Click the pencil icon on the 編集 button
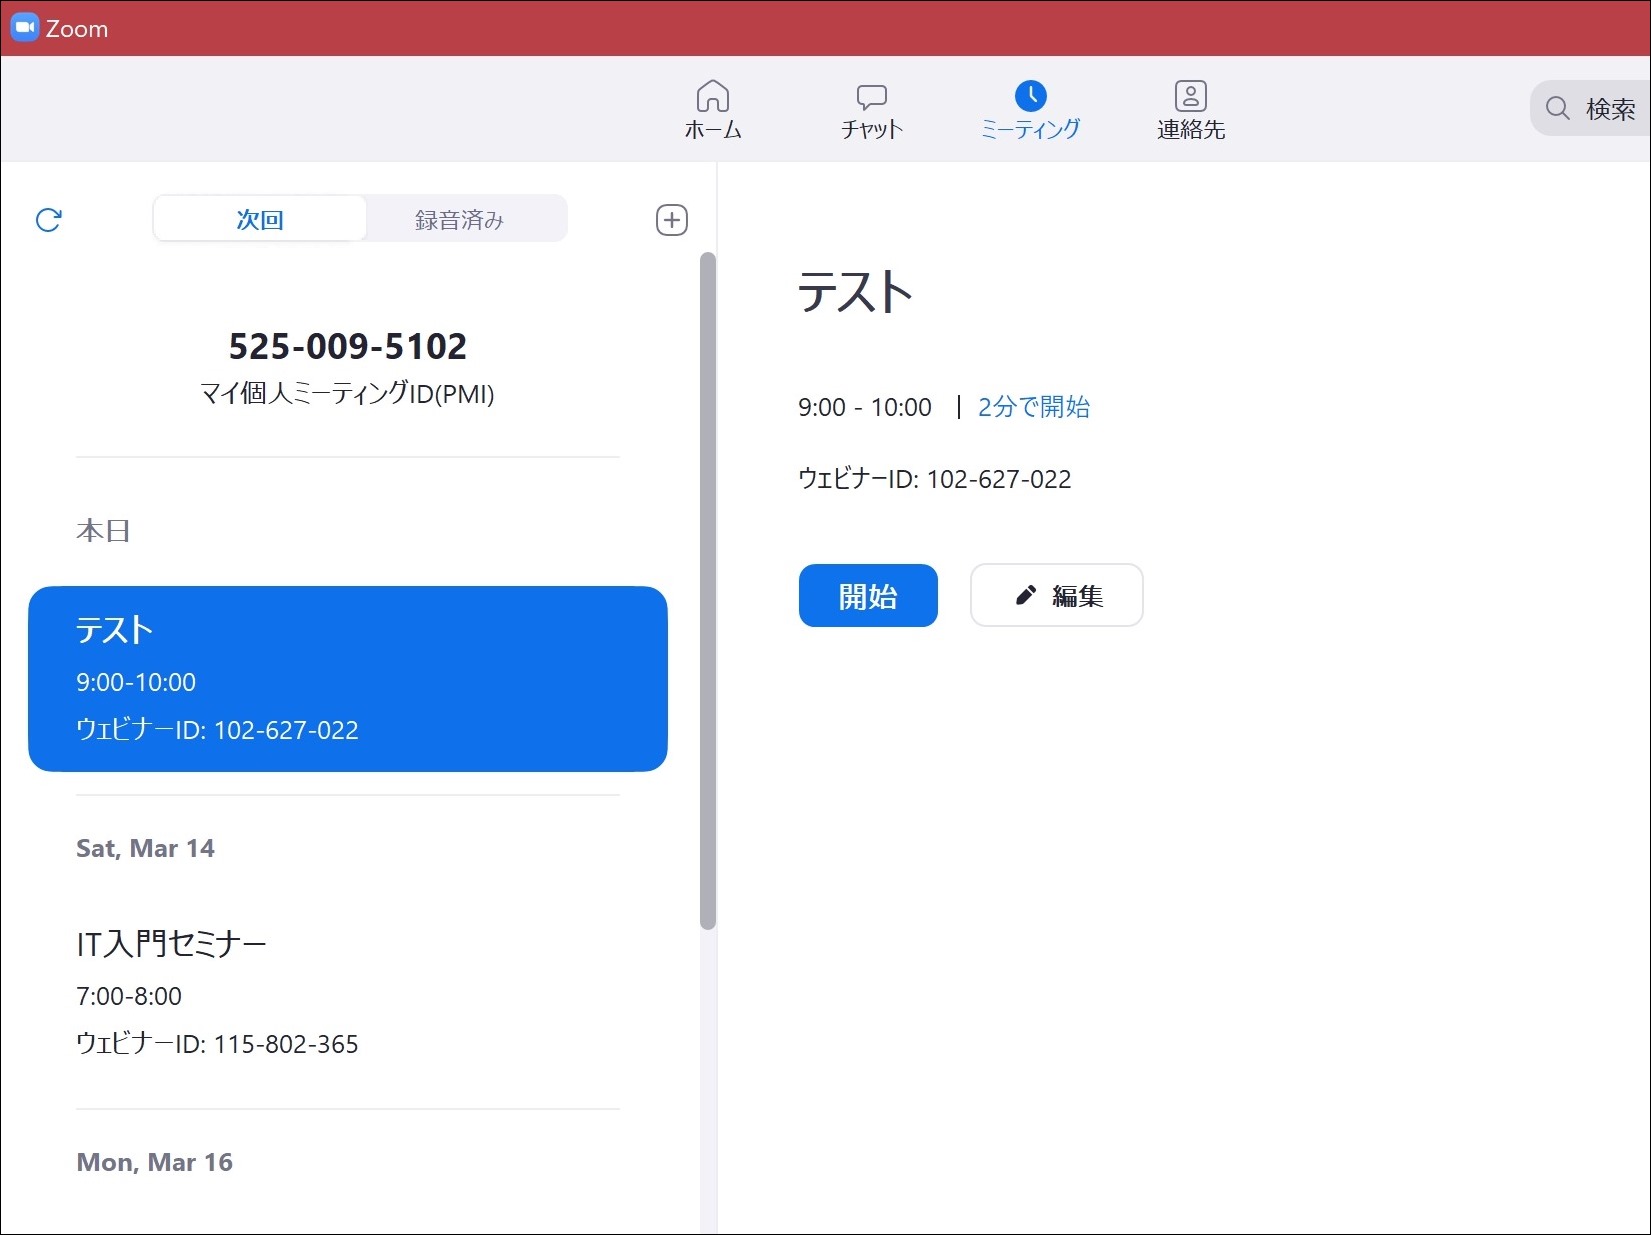The width and height of the screenshot is (1651, 1235). click(x=1025, y=596)
